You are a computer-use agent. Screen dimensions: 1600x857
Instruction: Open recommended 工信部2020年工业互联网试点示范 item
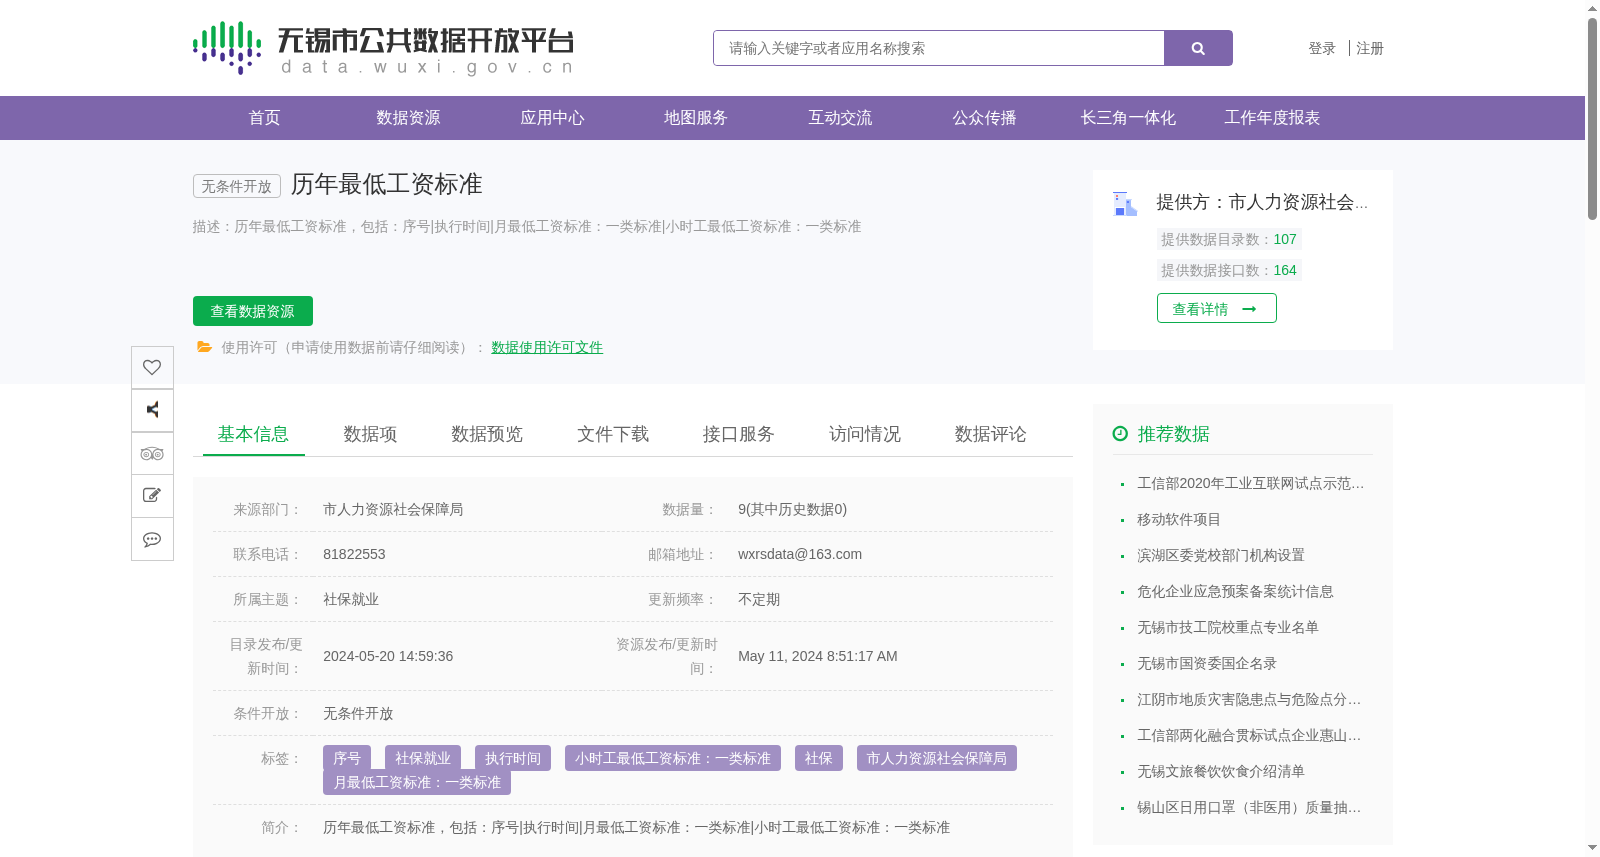(x=1250, y=483)
